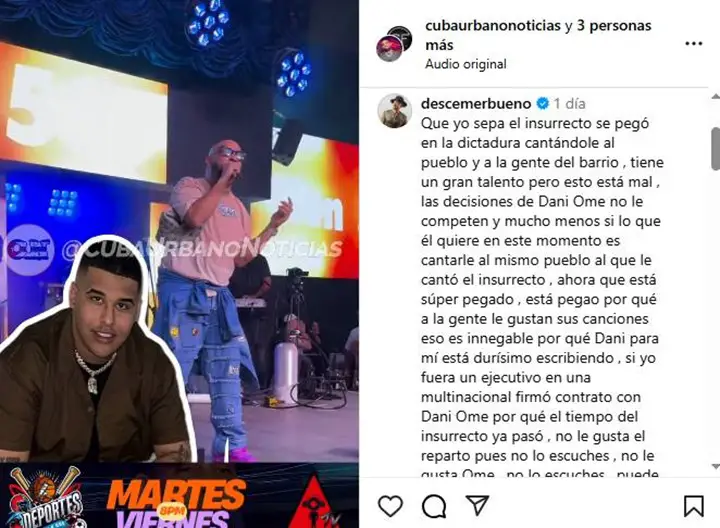Click the verified badge next to descemerbueno
Viewport: 720px width, 528px height.
tap(542, 103)
